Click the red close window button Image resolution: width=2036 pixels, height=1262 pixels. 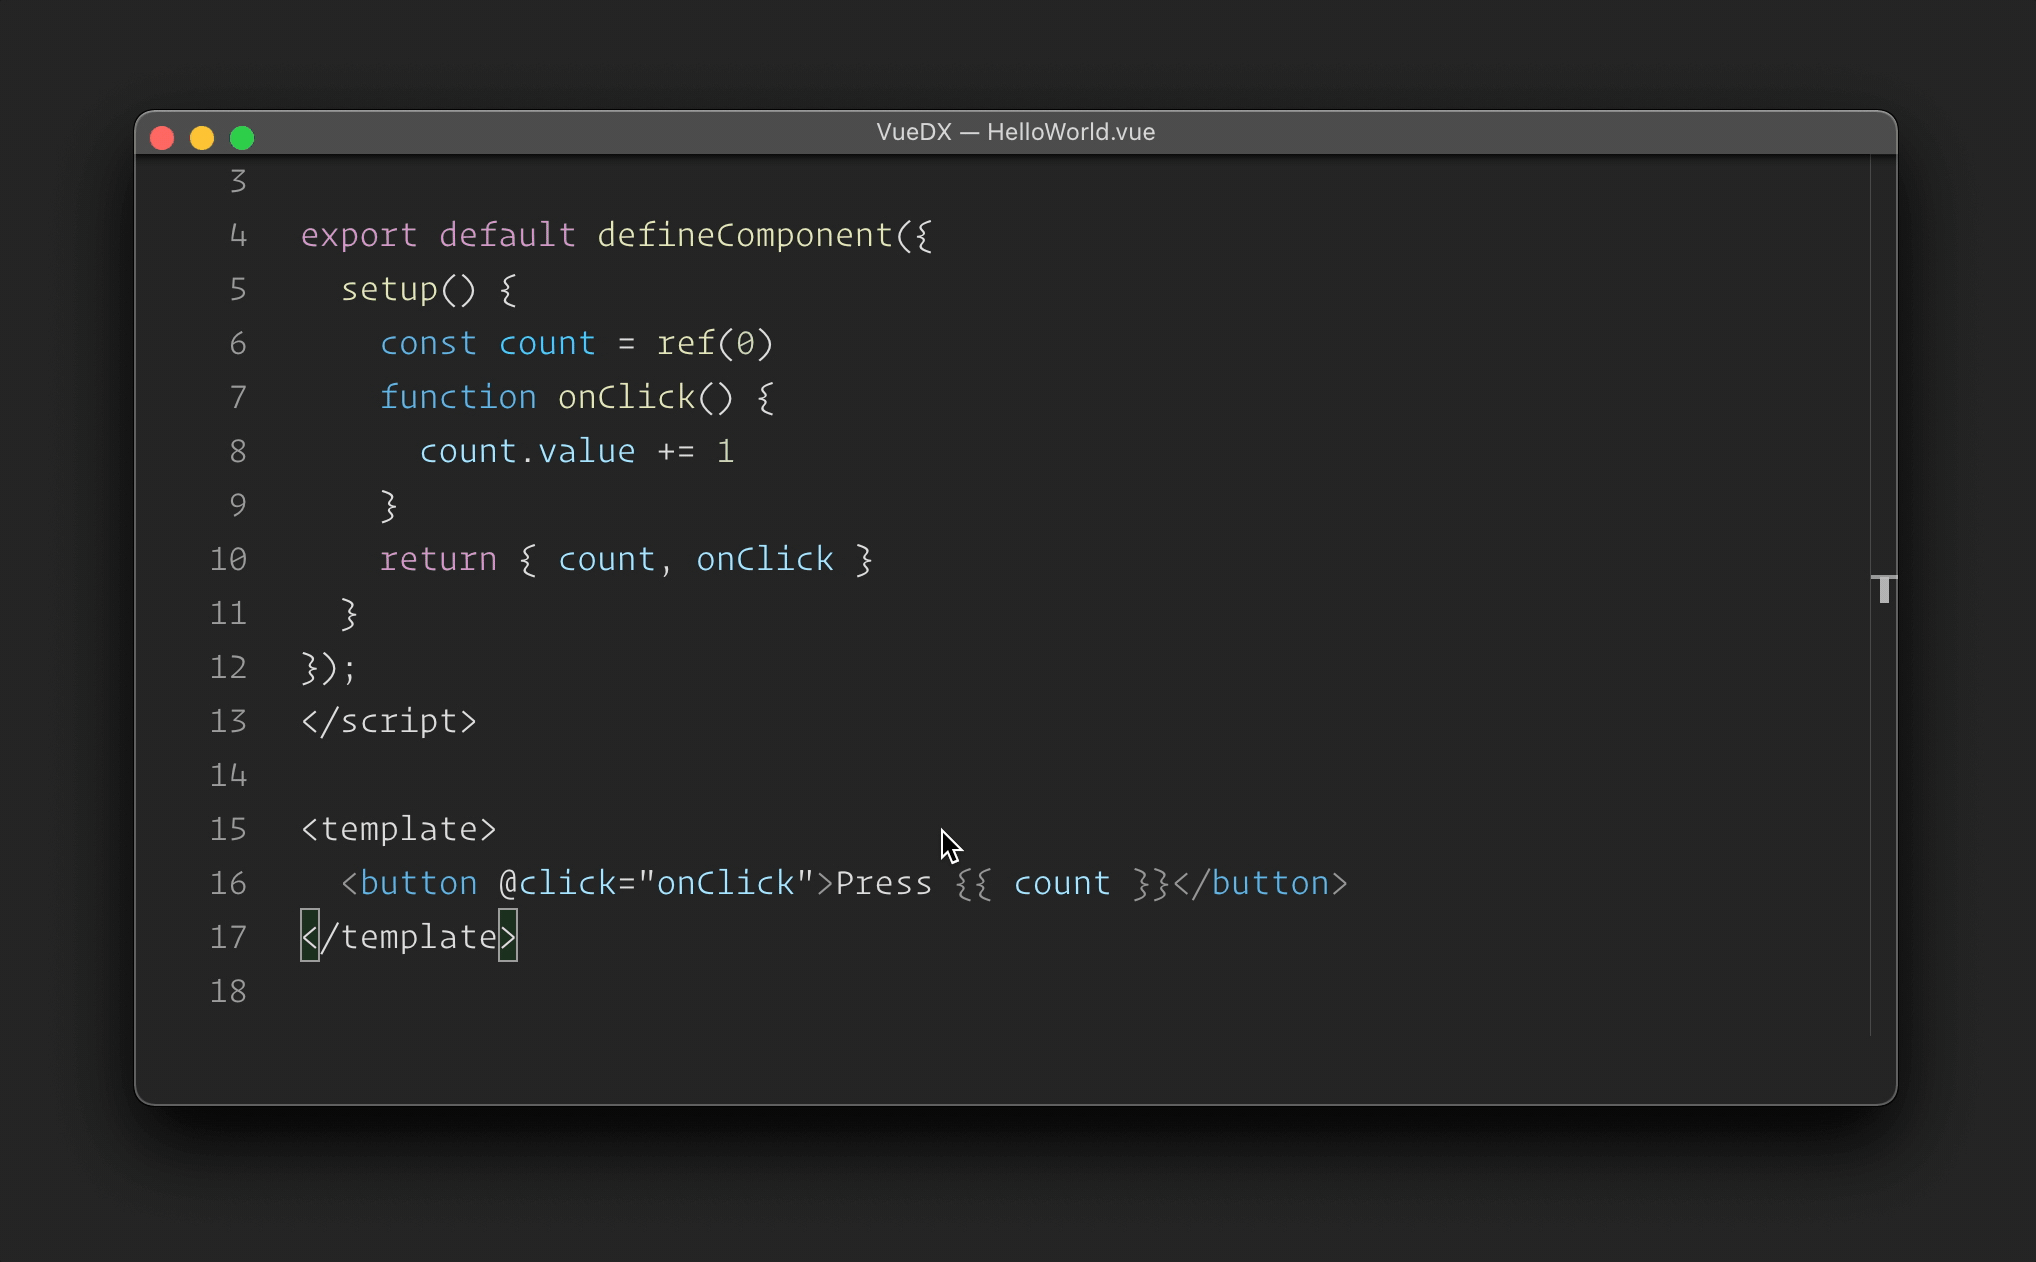coord(162,137)
